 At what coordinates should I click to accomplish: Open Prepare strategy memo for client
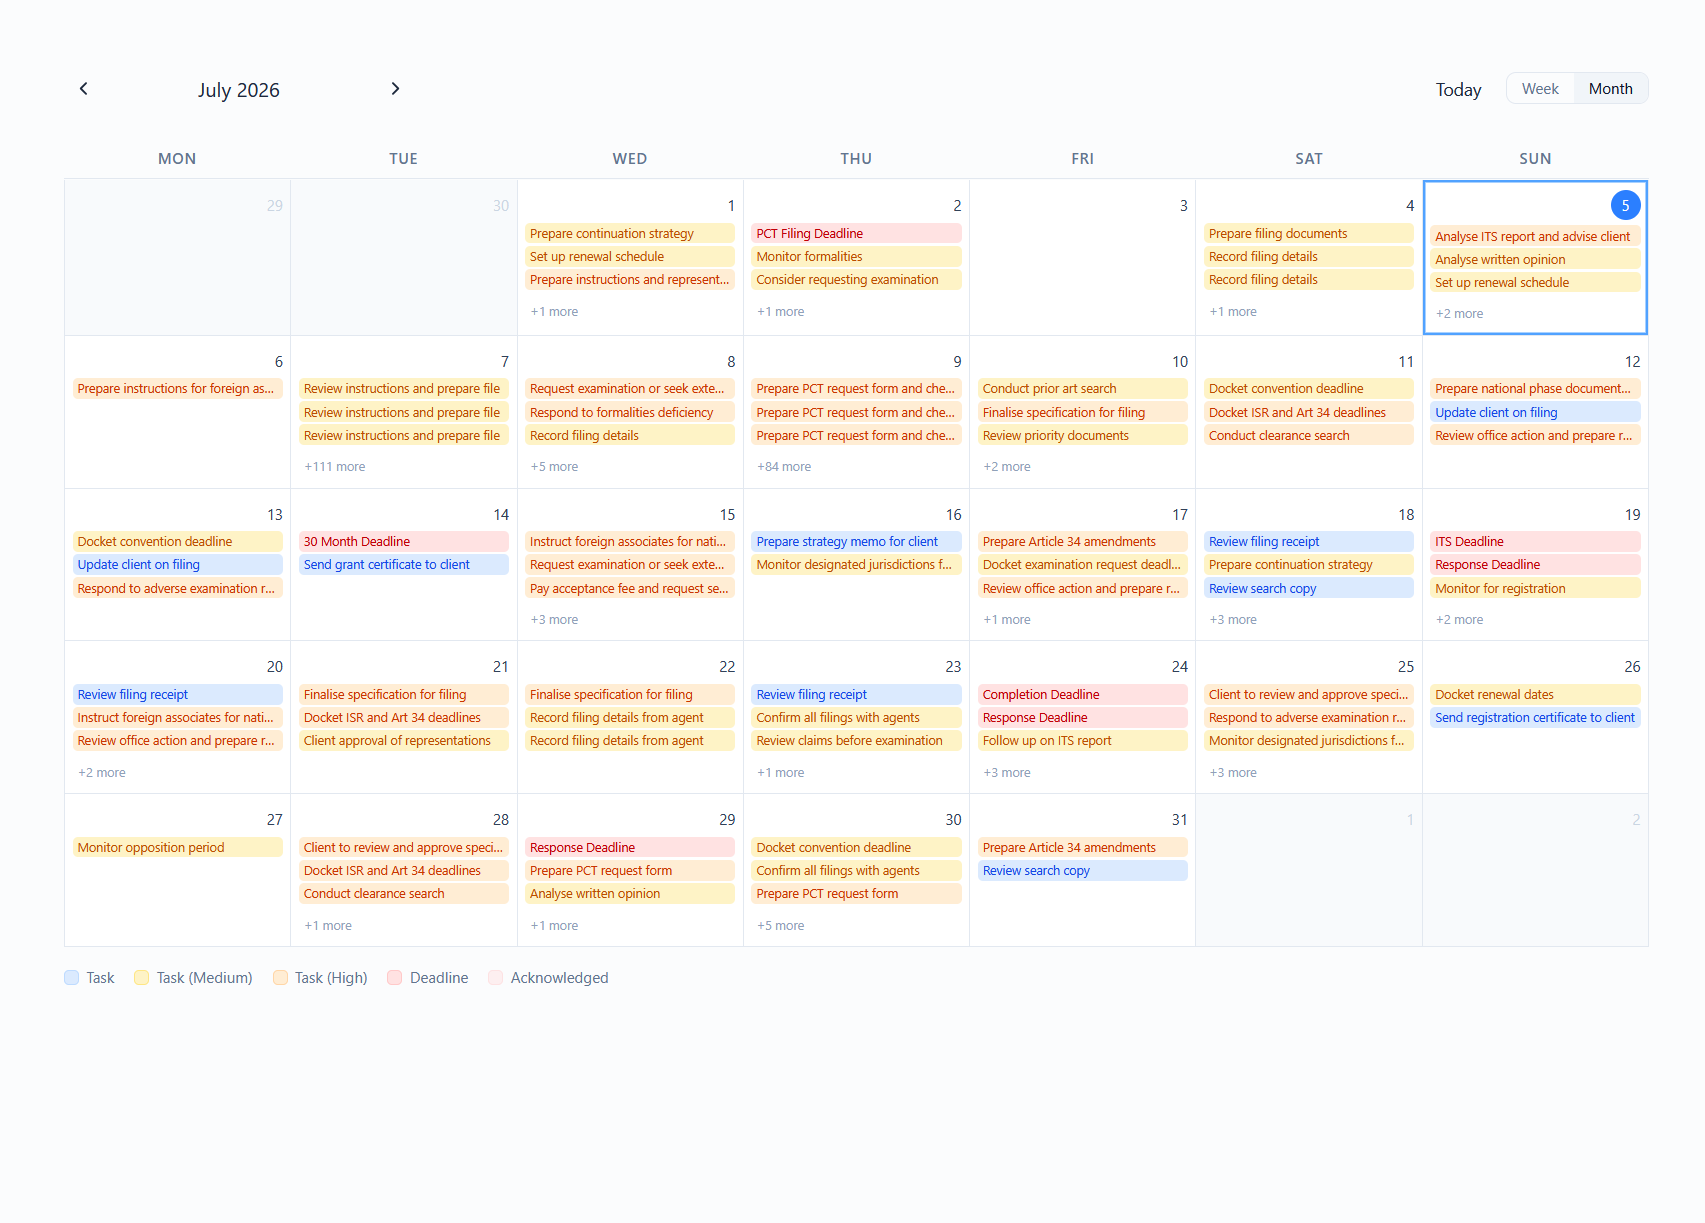tap(856, 542)
